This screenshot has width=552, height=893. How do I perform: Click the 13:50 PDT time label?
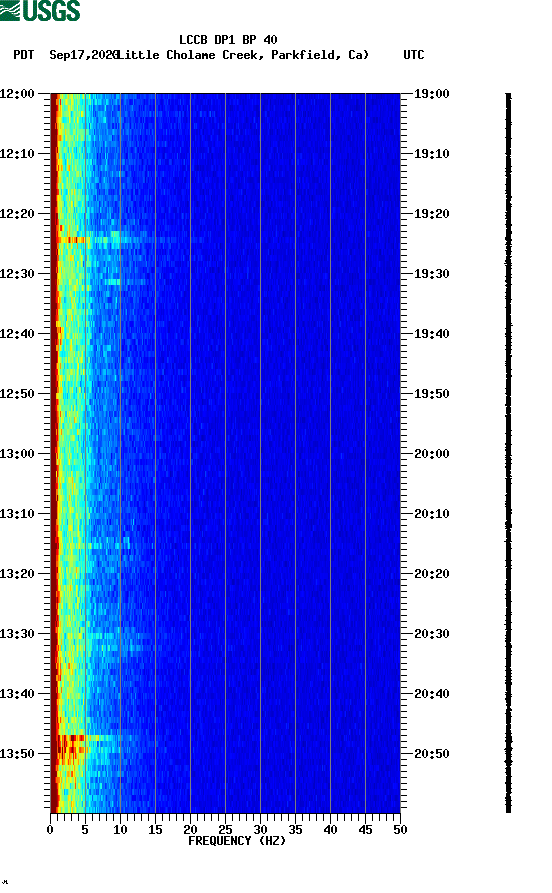[17, 753]
